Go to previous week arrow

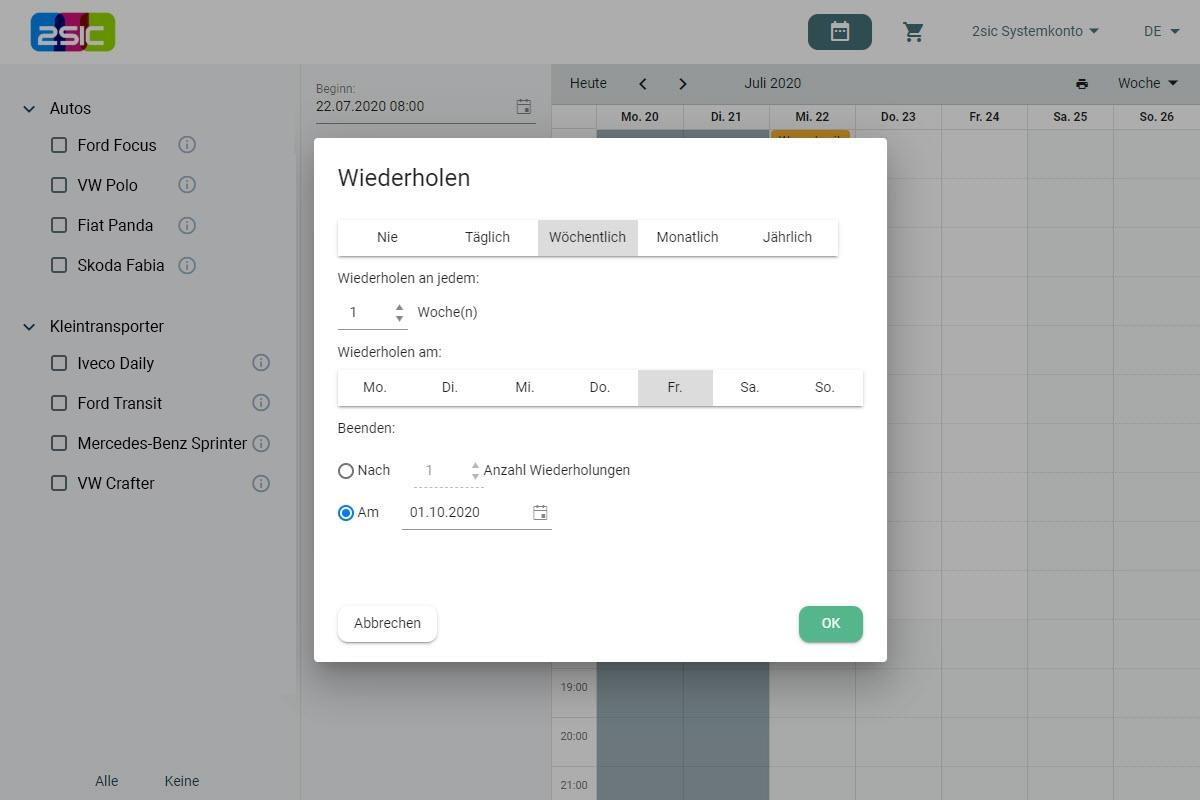pos(643,84)
